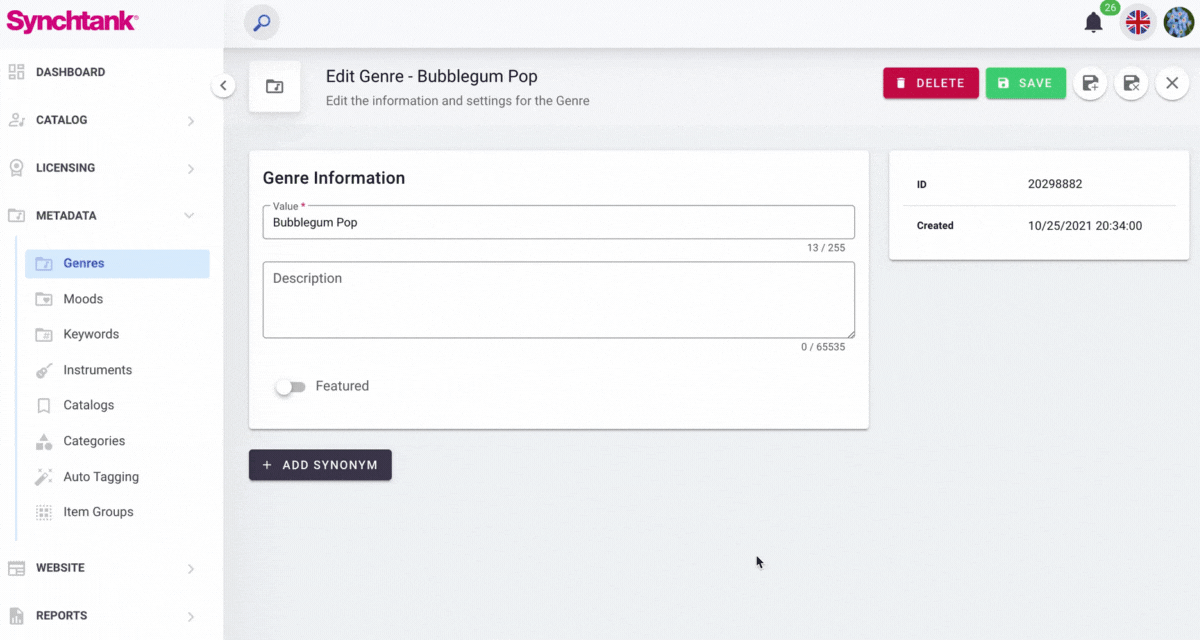This screenshot has height=640, width=1200.
Task: Open the user profile avatar
Action: [1178, 22]
